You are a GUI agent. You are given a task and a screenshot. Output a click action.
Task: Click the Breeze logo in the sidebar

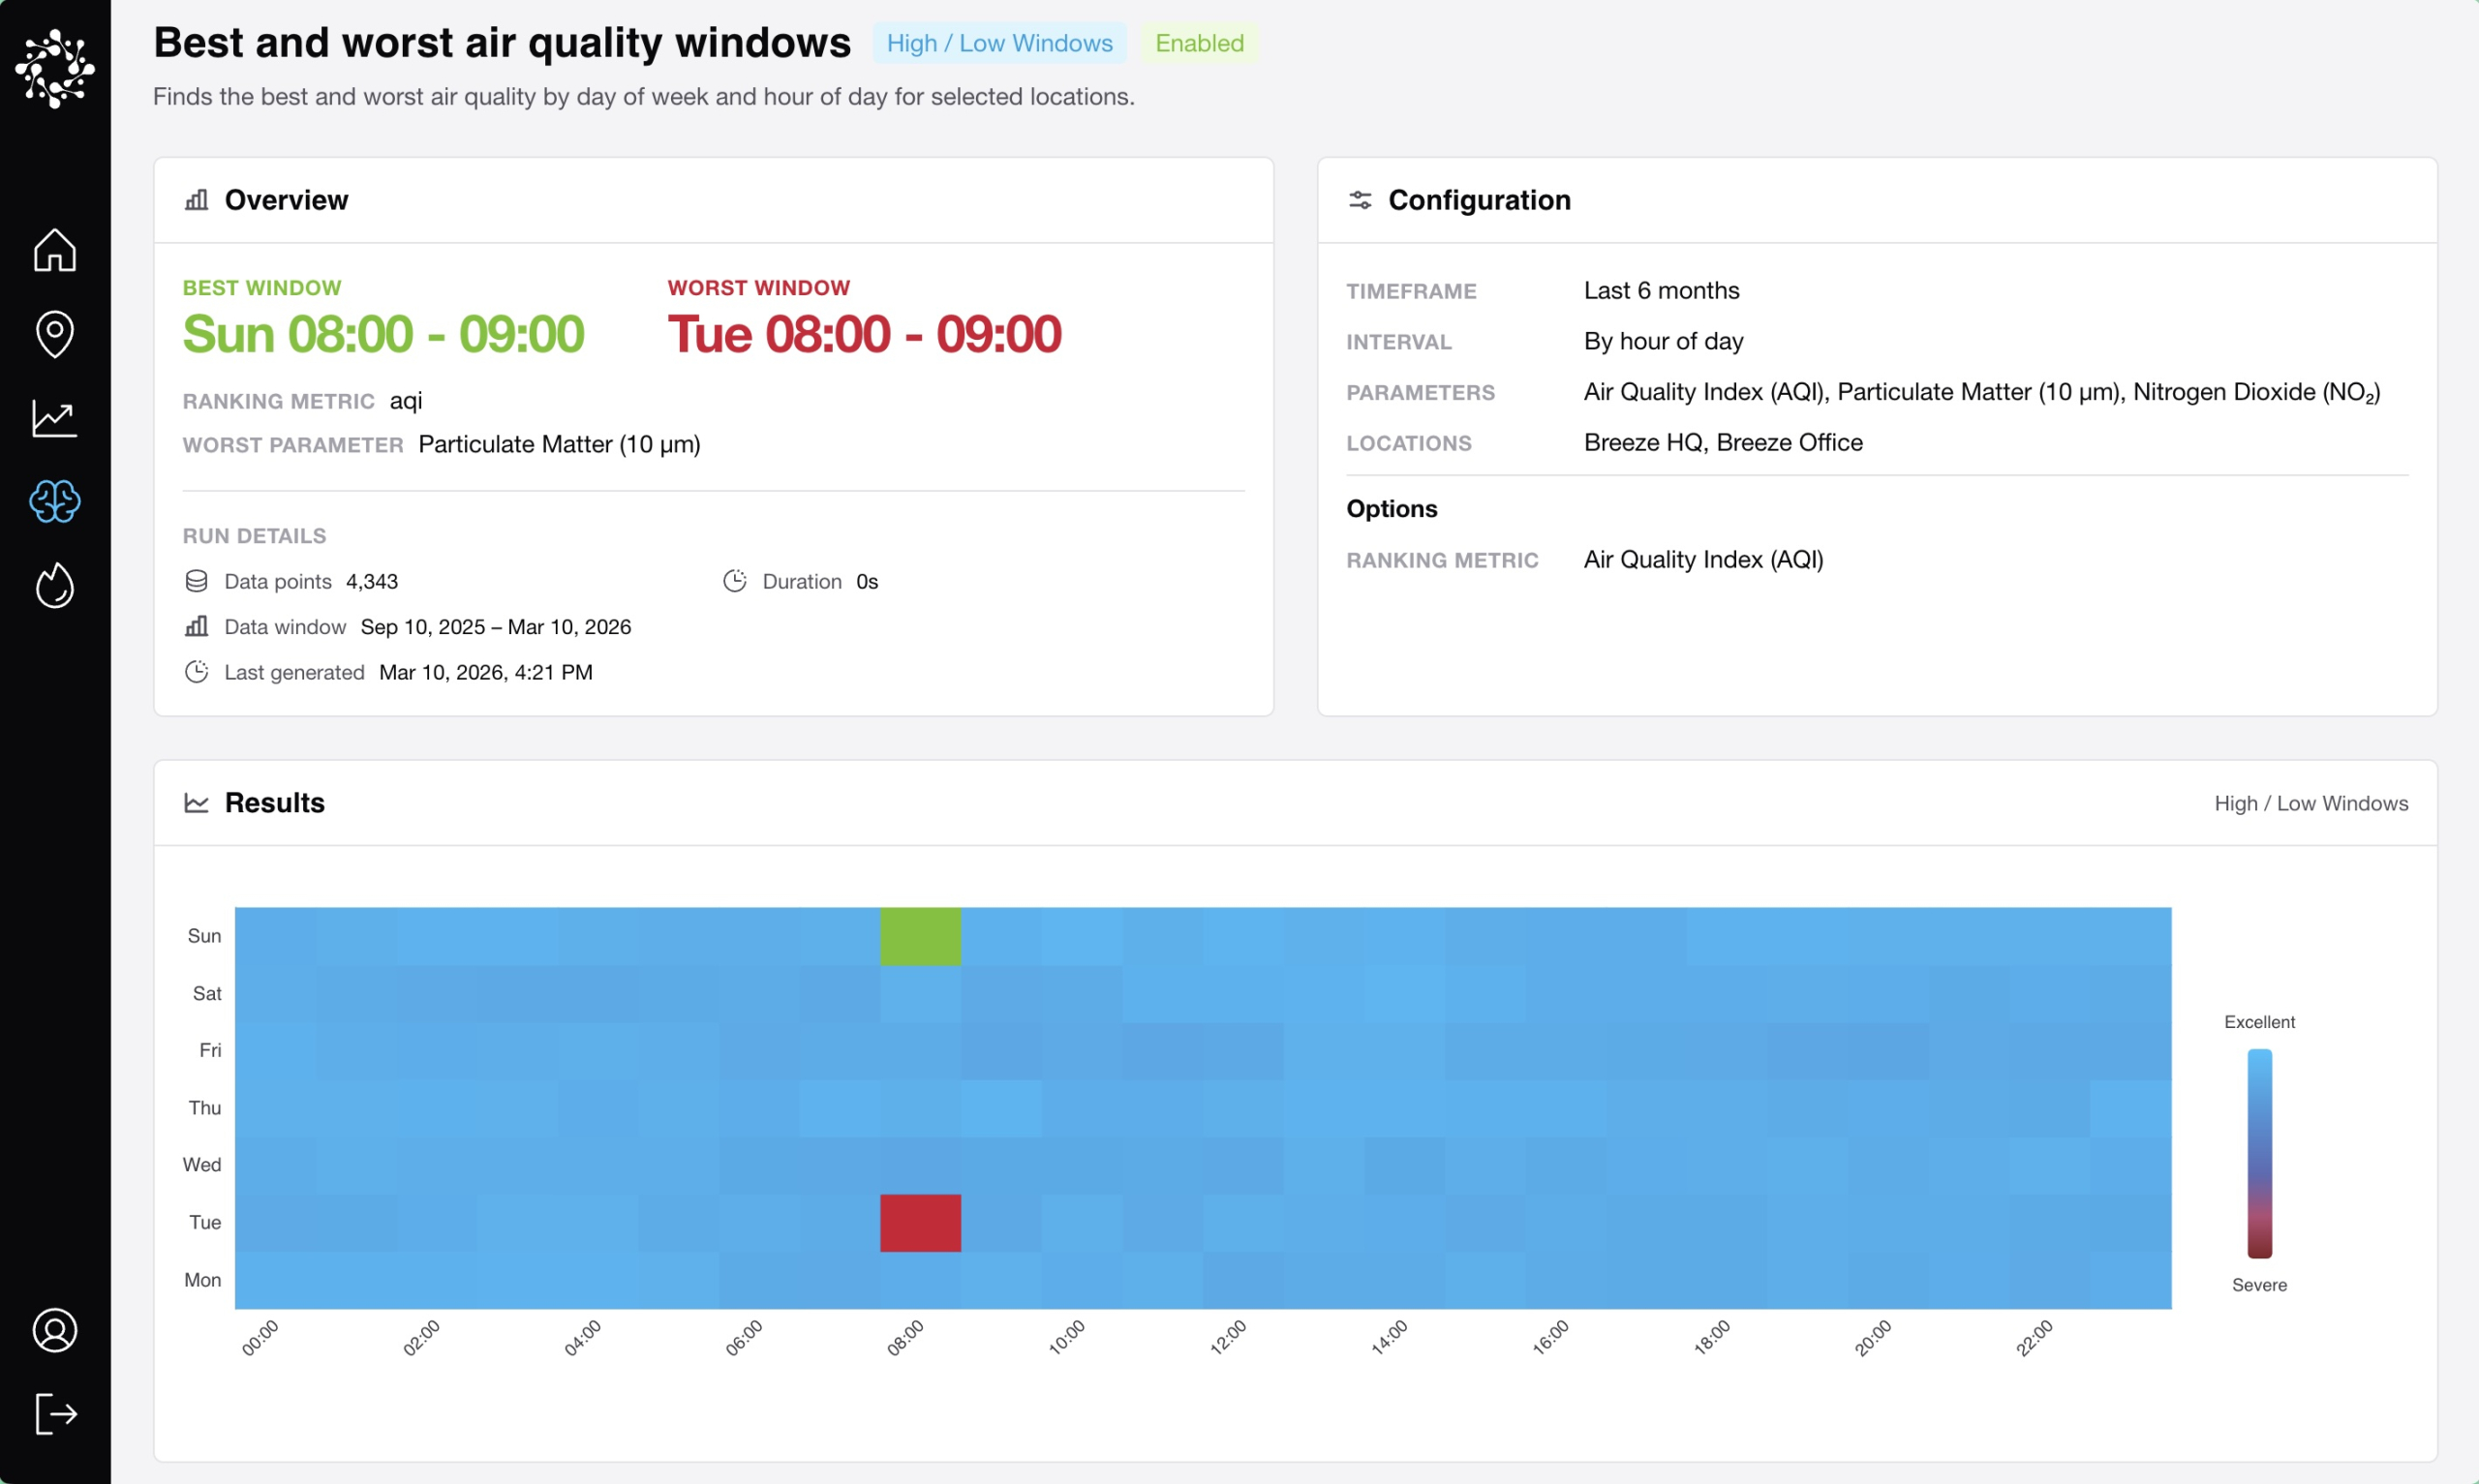point(55,68)
